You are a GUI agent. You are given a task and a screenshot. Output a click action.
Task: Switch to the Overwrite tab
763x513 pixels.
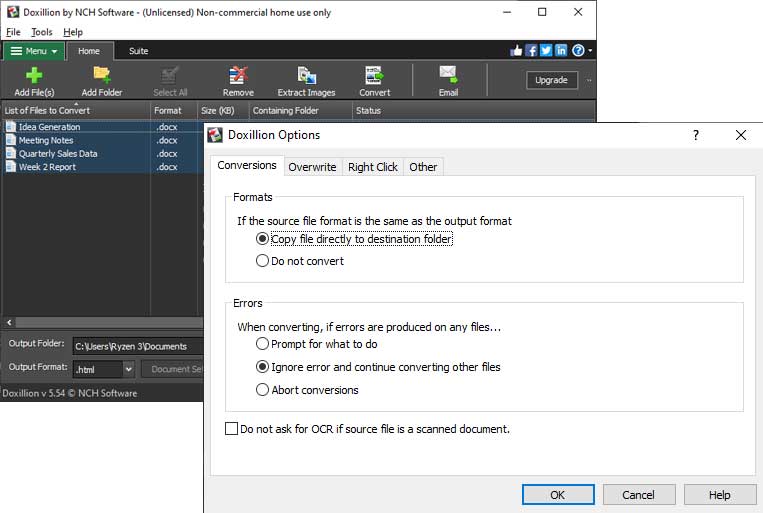(312, 167)
